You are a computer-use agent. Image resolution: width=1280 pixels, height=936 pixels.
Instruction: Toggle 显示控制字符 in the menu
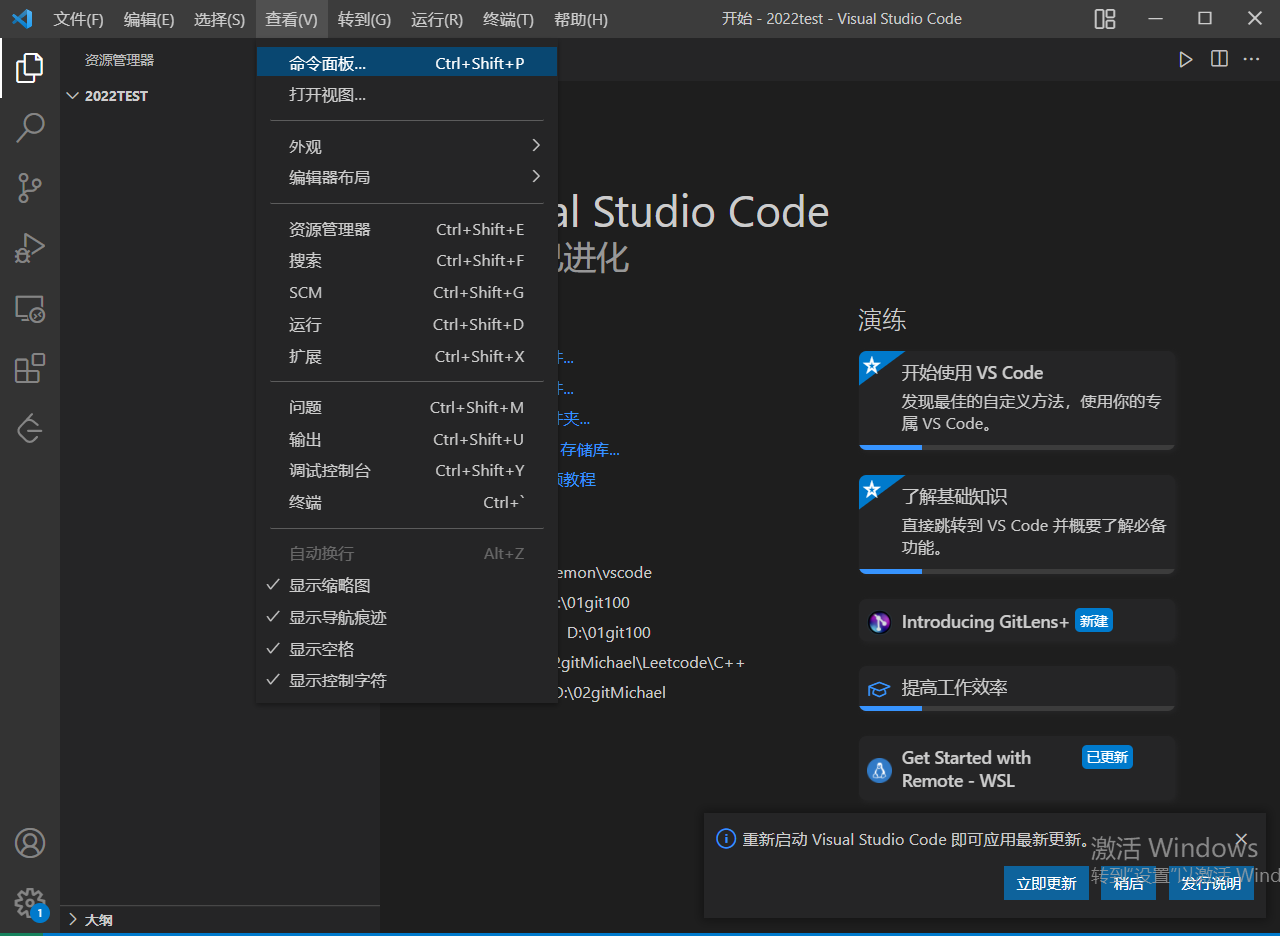(407, 681)
